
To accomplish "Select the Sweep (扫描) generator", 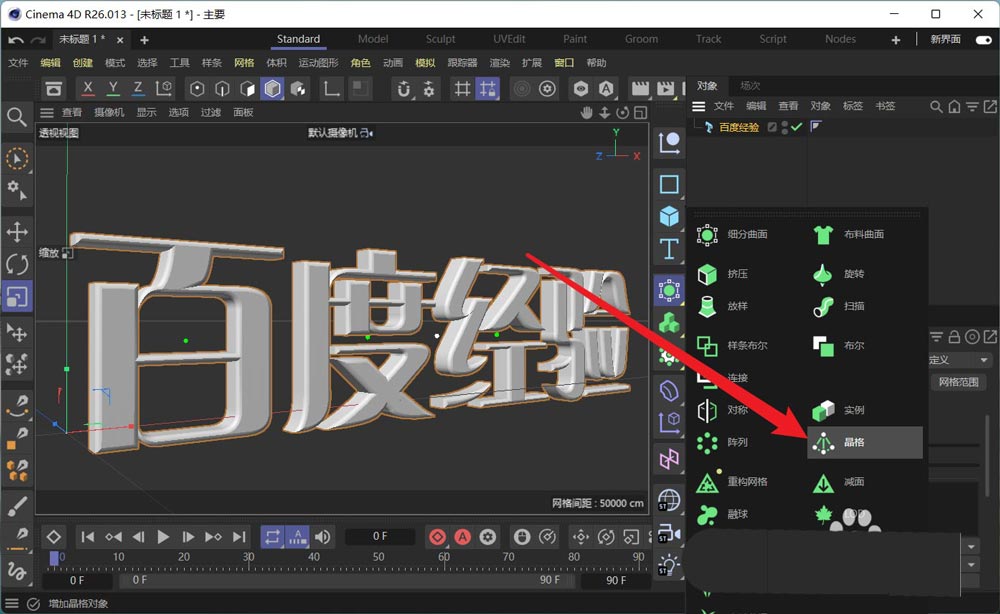I will [839, 307].
